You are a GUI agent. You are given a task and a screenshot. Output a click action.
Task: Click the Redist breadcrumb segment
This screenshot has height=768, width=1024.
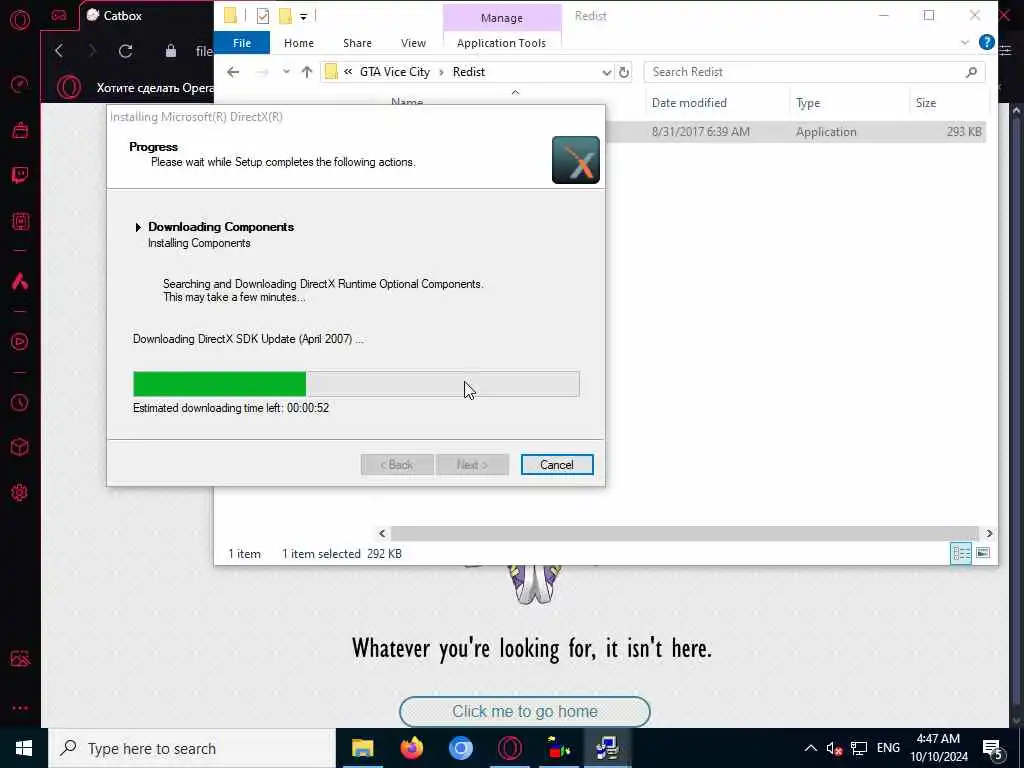(x=469, y=72)
